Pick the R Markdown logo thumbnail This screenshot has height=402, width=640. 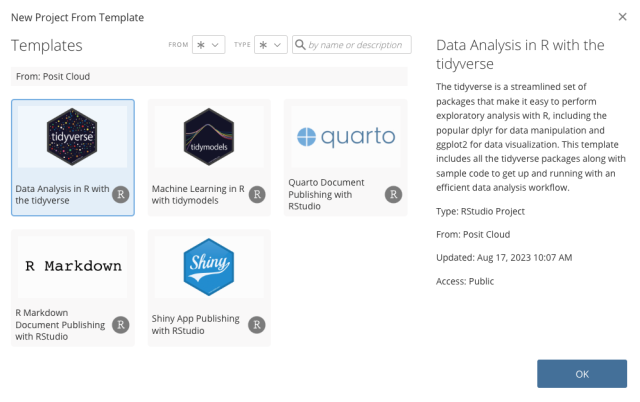(x=73, y=266)
